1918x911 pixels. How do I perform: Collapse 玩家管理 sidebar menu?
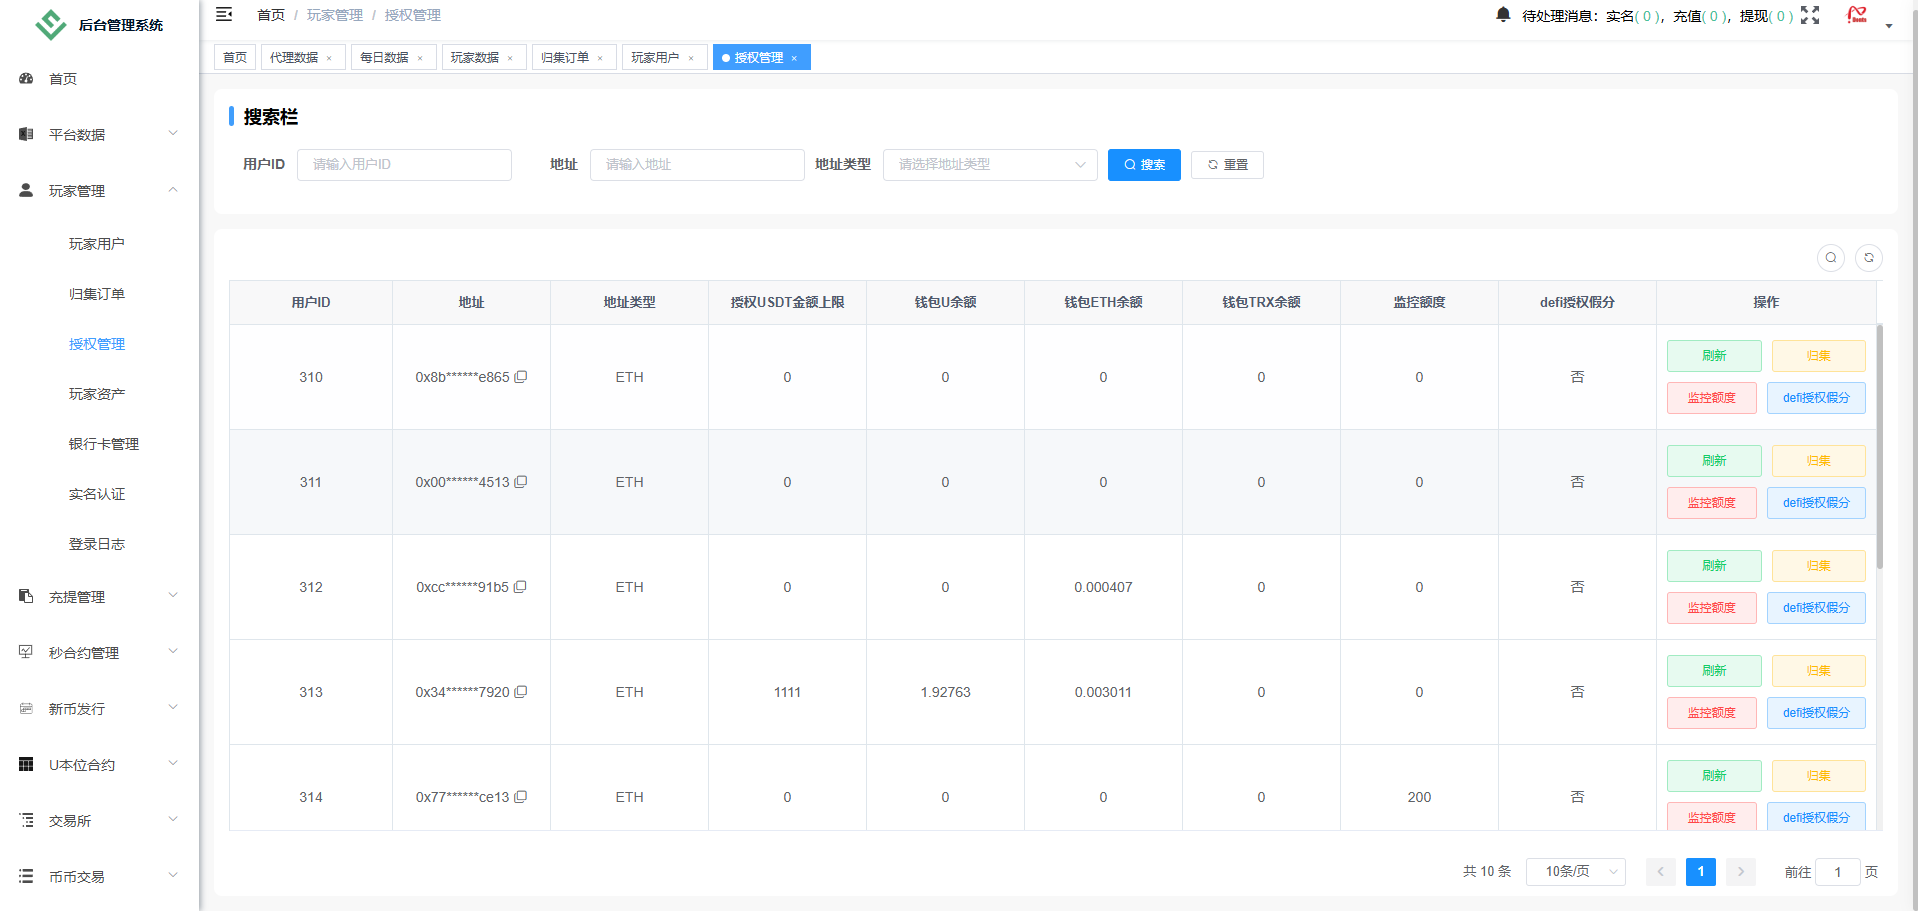100,190
